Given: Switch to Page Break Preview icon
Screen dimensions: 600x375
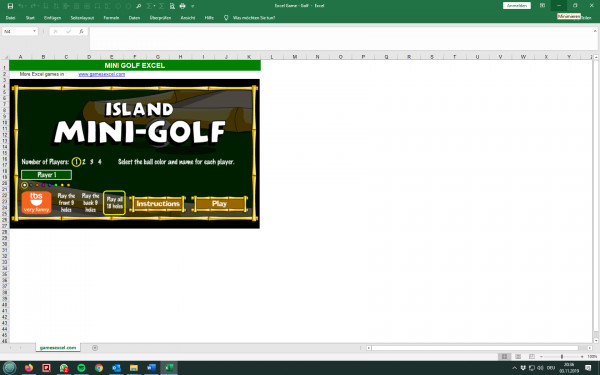Looking at the screenshot, I should [532, 357].
